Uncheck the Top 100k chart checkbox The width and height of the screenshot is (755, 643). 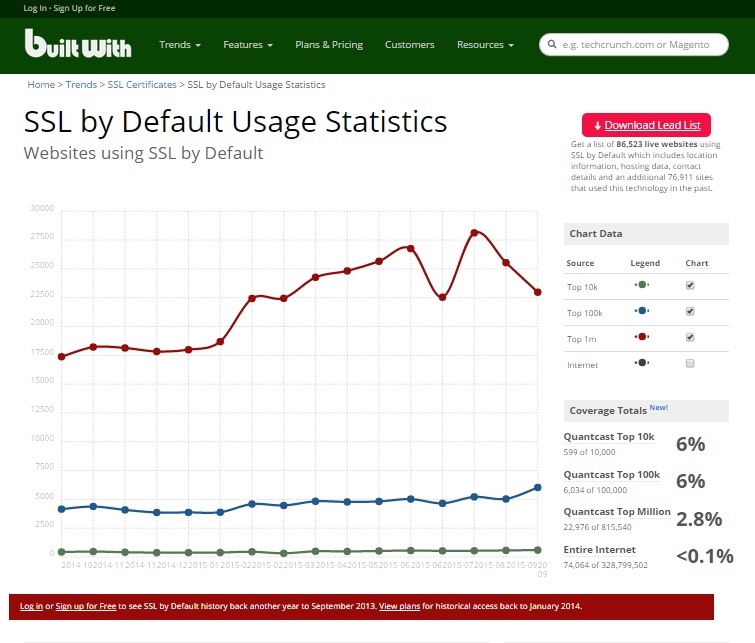tap(690, 311)
